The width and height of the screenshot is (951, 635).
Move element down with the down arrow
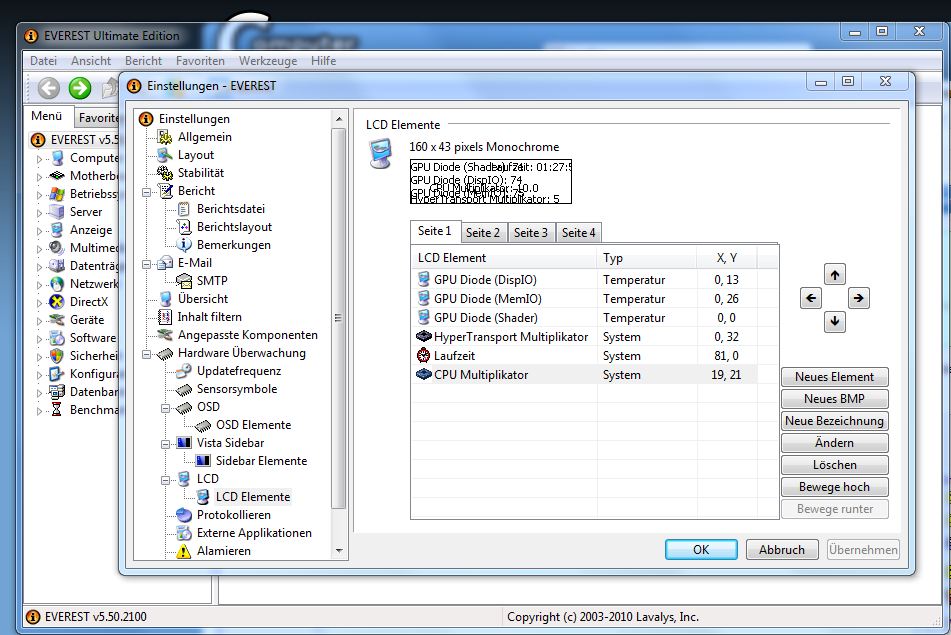point(835,321)
